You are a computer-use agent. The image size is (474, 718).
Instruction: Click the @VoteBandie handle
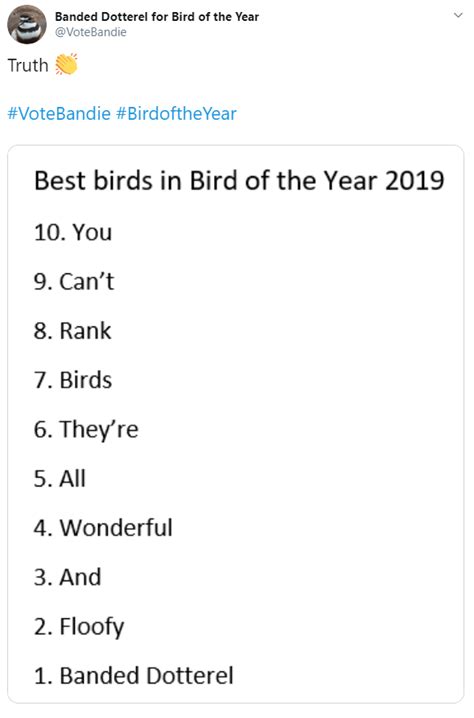coord(91,32)
